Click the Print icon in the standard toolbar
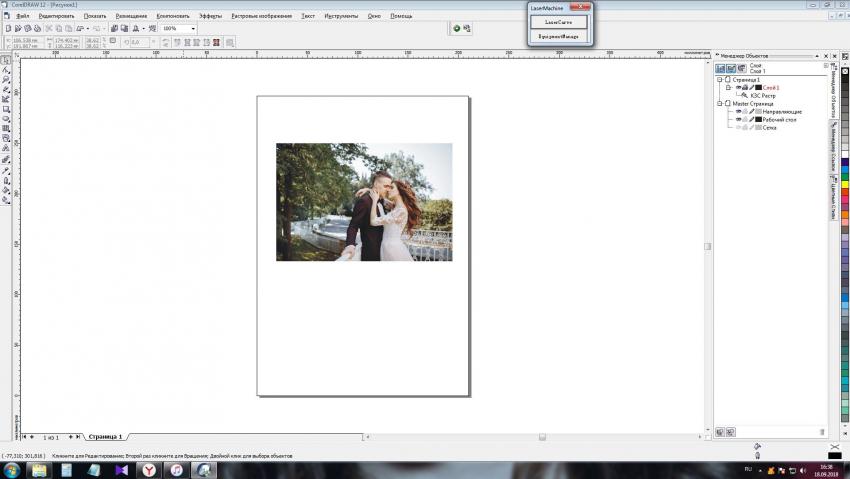The image size is (850, 479). click(36, 28)
